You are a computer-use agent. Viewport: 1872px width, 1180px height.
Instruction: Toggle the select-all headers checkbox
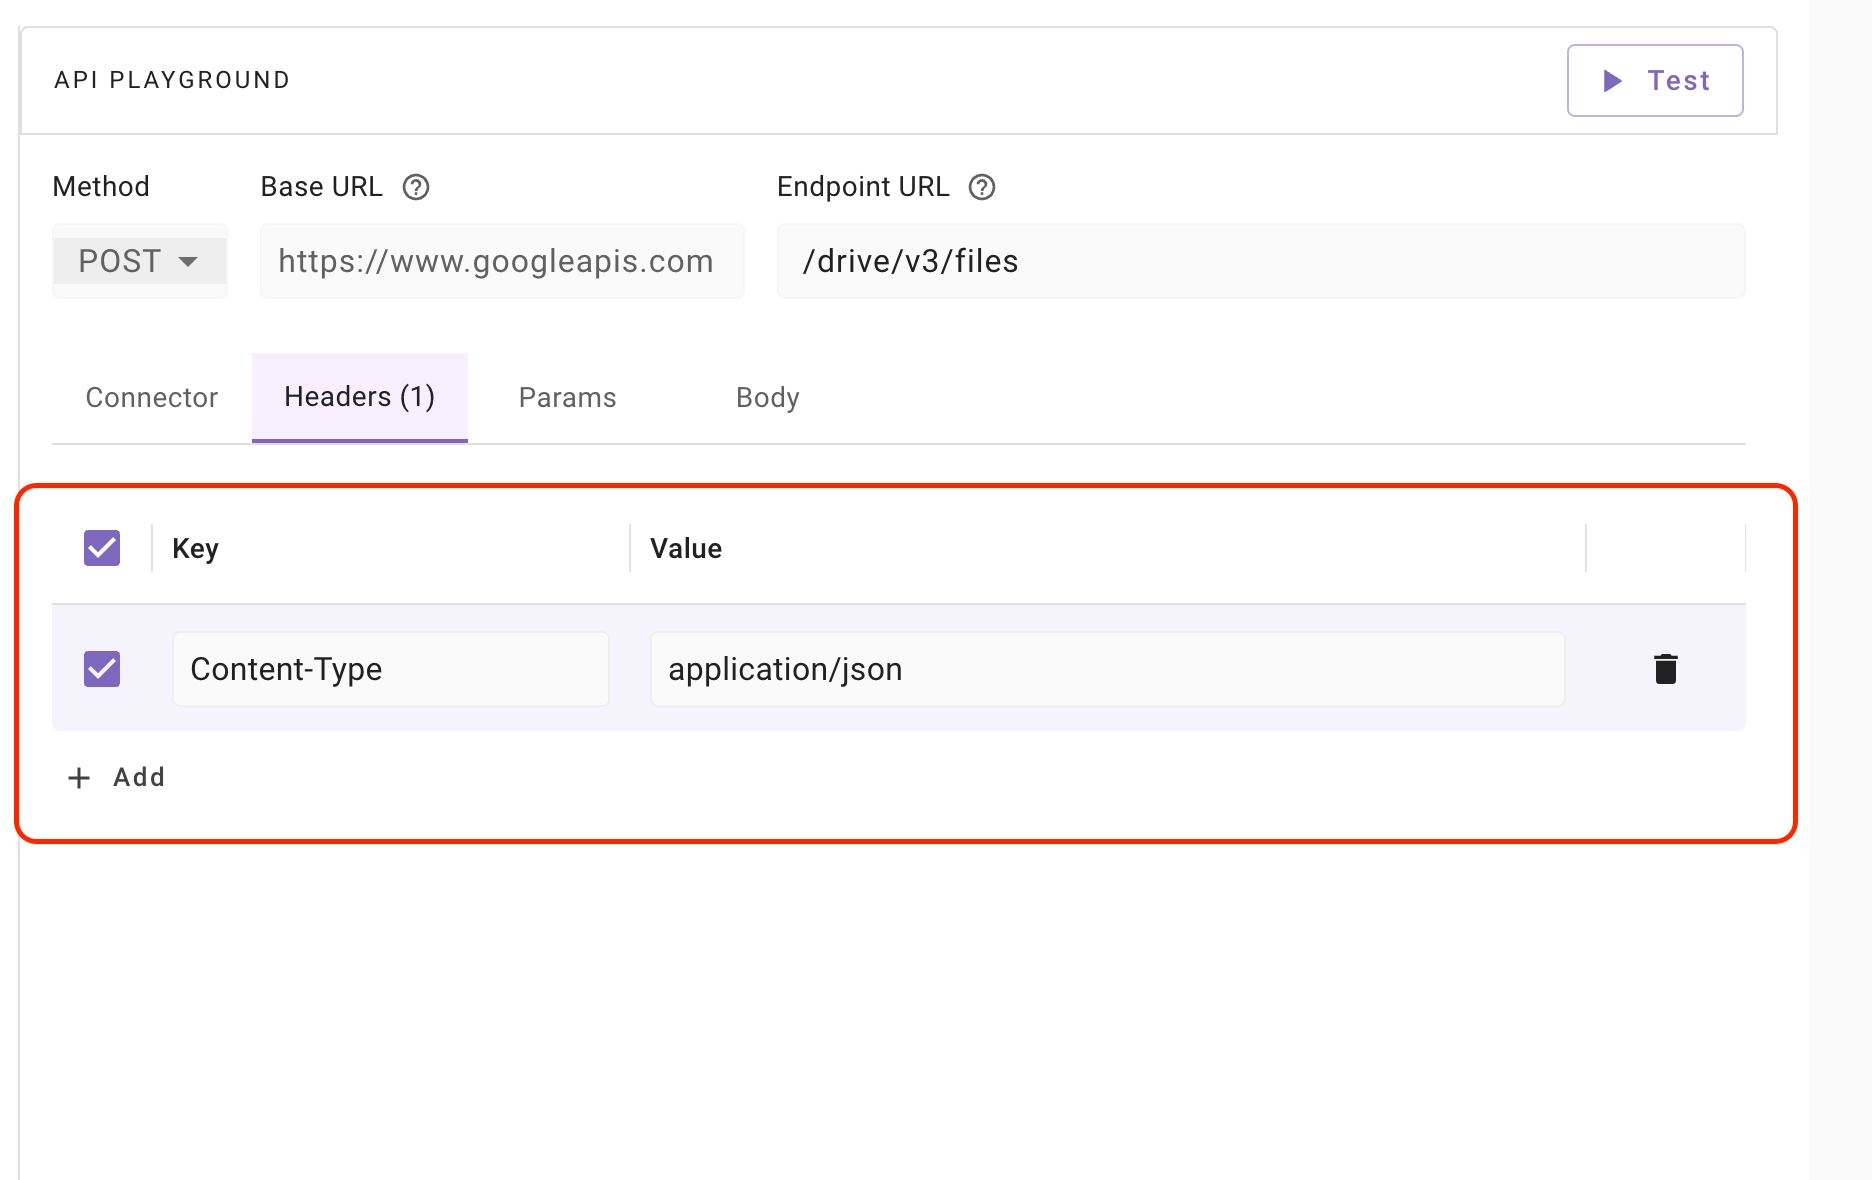[102, 548]
